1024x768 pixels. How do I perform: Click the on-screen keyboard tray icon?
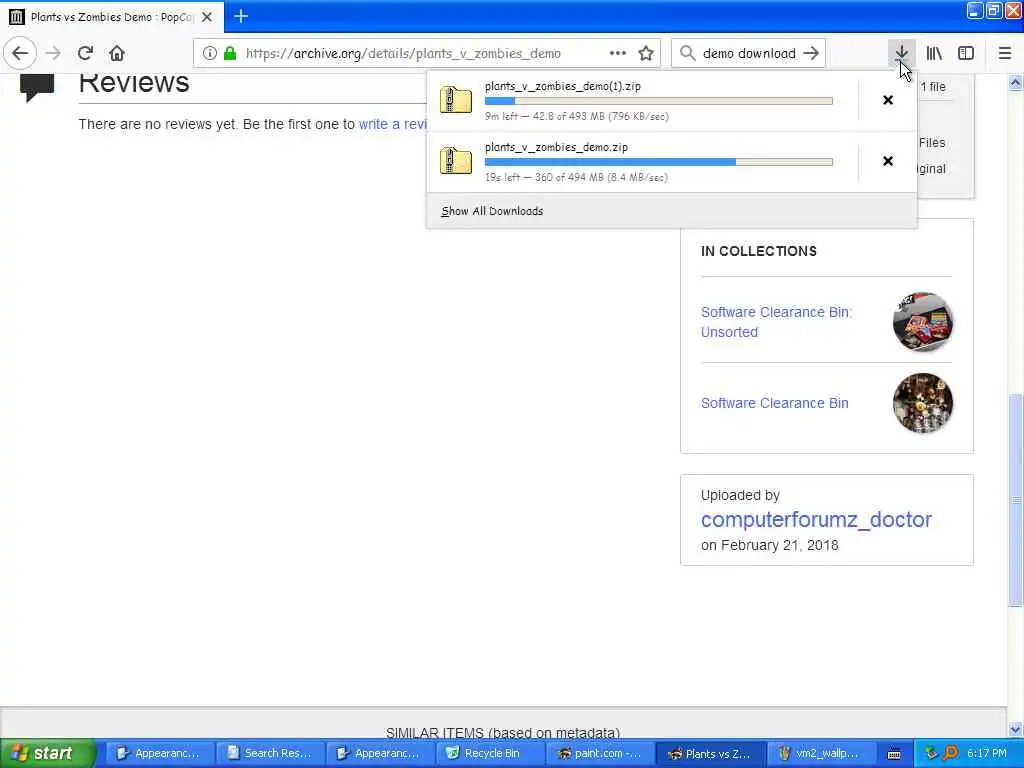tap(894, 754)
